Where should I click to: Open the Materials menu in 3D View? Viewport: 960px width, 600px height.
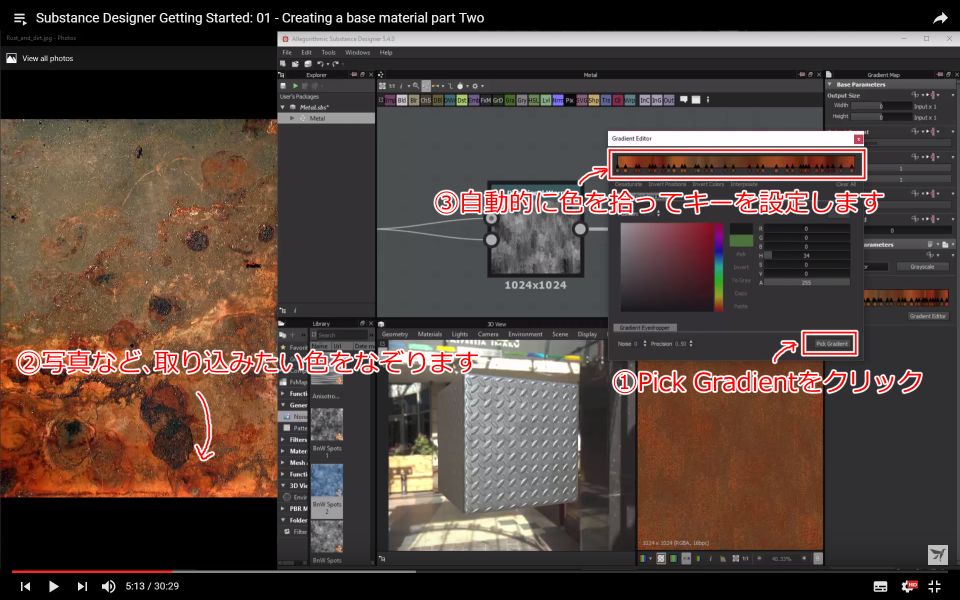pos(430,334)
